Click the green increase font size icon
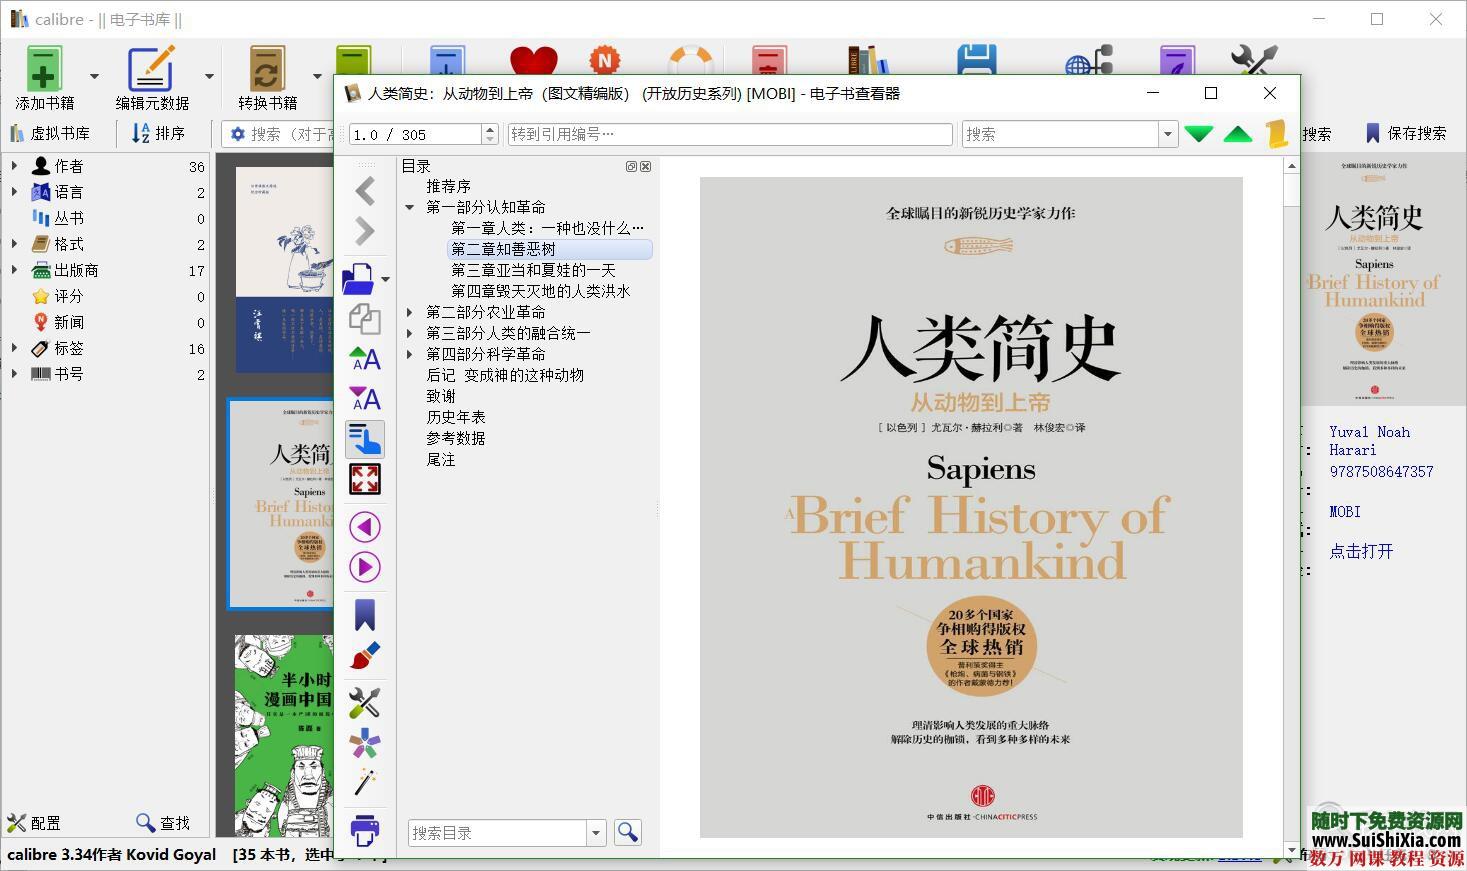Screen dimensions: 1467x871 pyautogui.click(x=364, y=359)
